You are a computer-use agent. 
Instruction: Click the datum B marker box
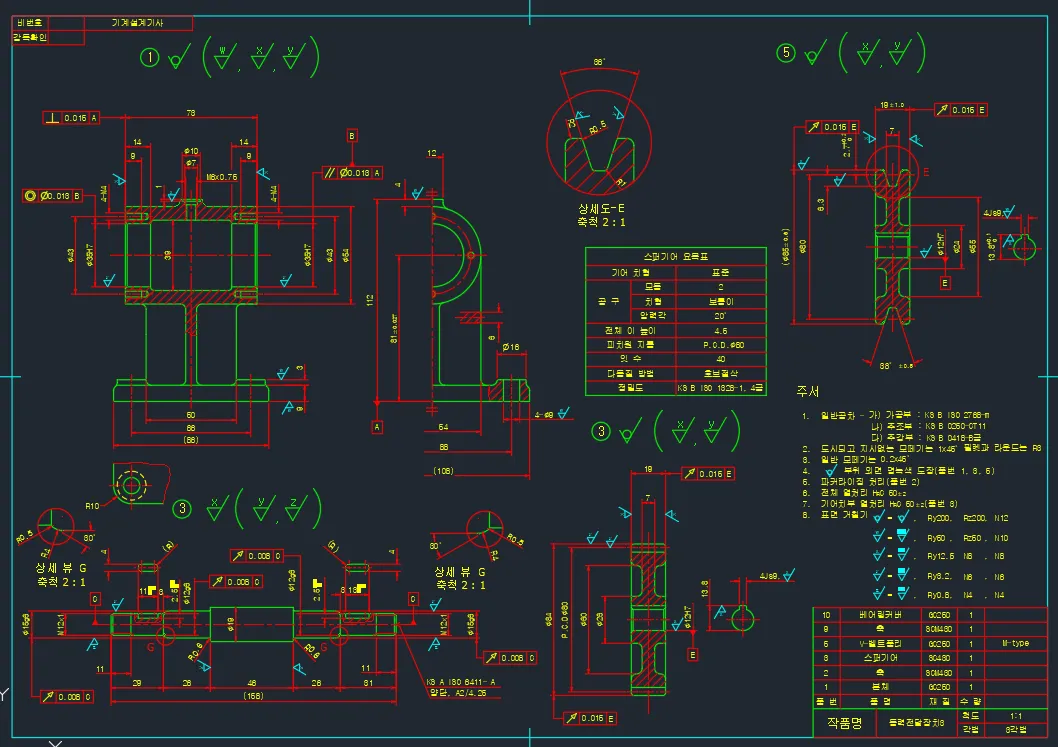(351, 134)
